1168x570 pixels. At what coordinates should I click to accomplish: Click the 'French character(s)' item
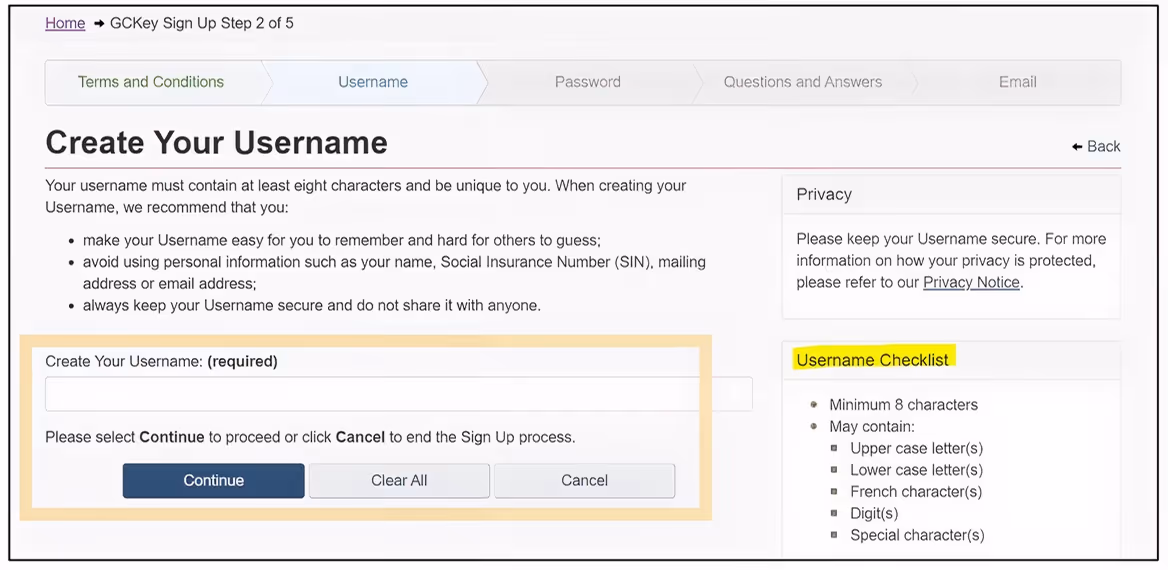tap(916, 492)
